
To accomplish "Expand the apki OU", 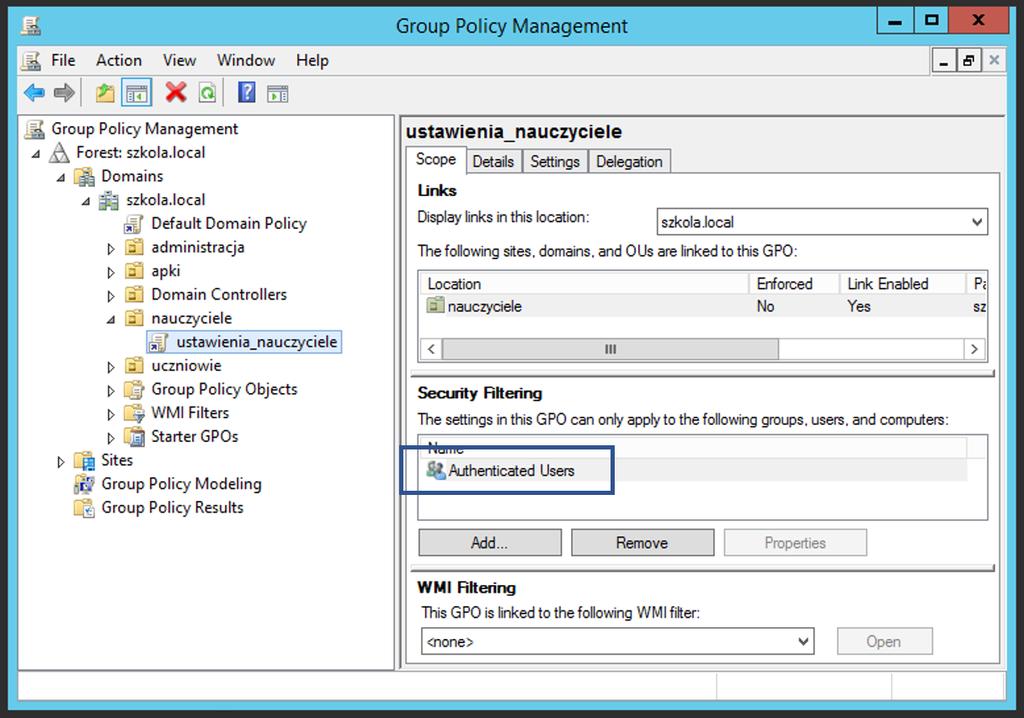I will [x=110, y=272].
